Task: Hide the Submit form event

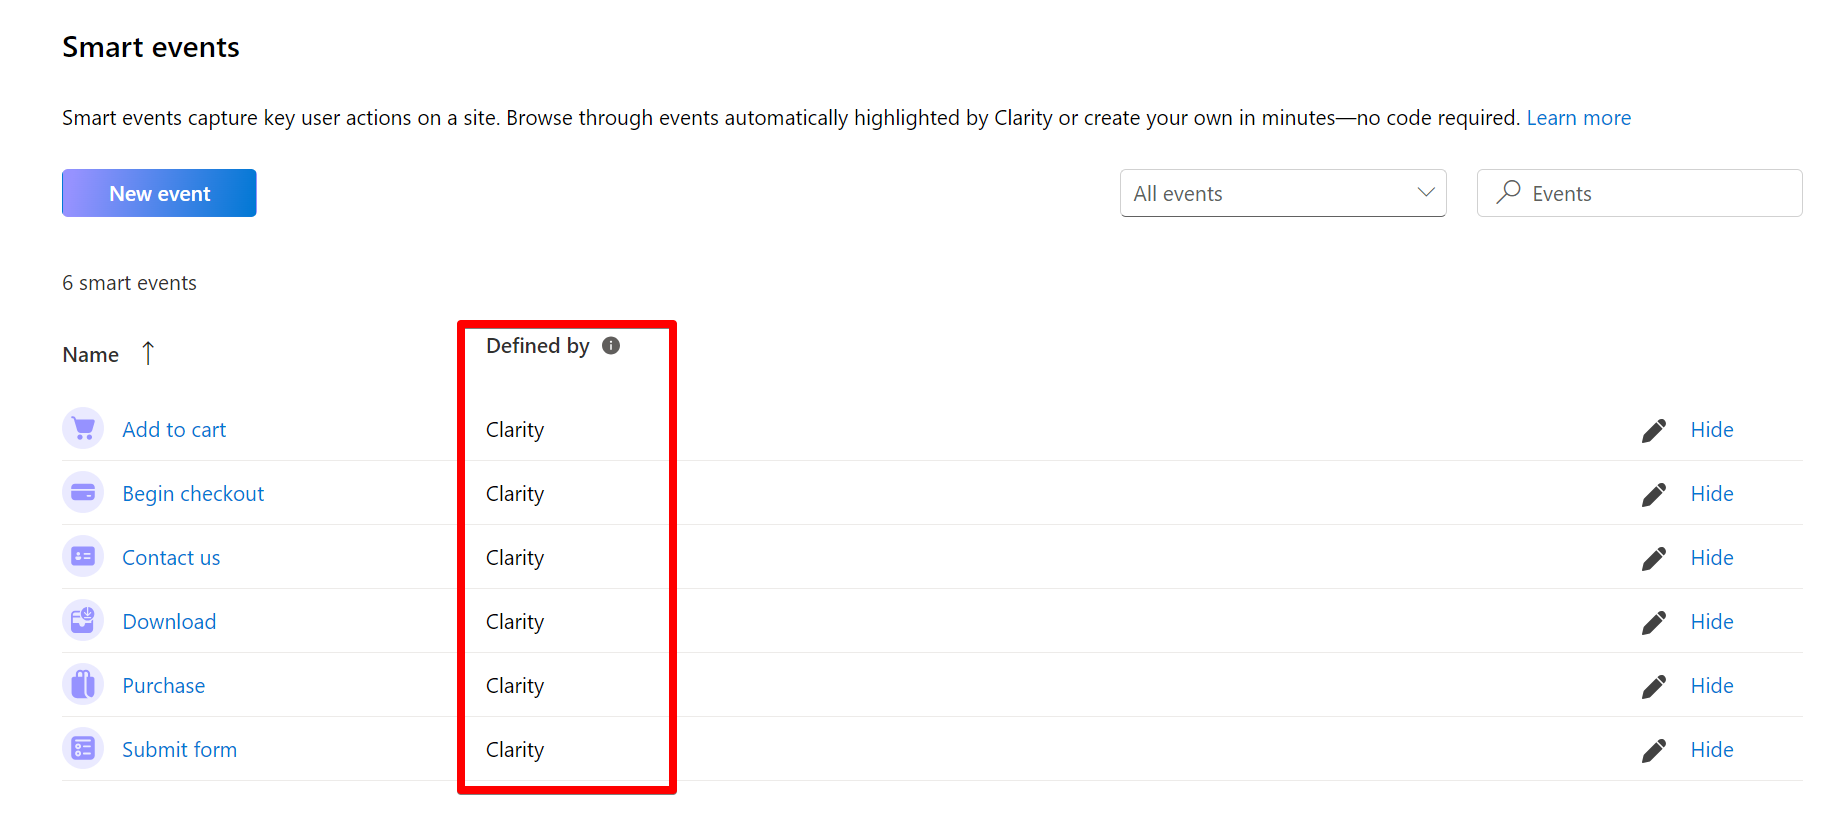Action: click(x=1712, y=749)
